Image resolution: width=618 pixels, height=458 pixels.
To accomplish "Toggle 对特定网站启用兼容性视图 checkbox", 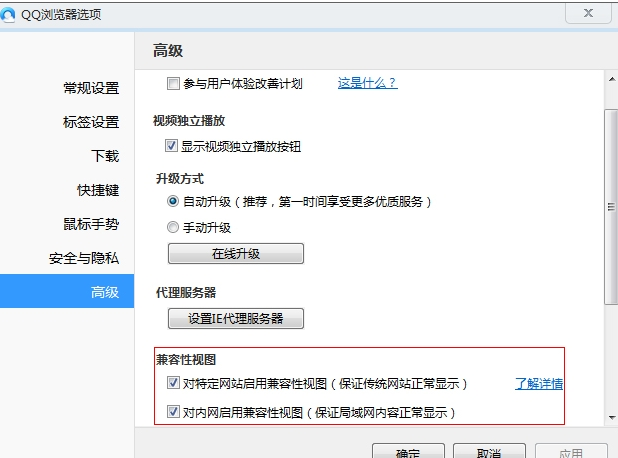I will pyautogui.click(x=173, y=382).
